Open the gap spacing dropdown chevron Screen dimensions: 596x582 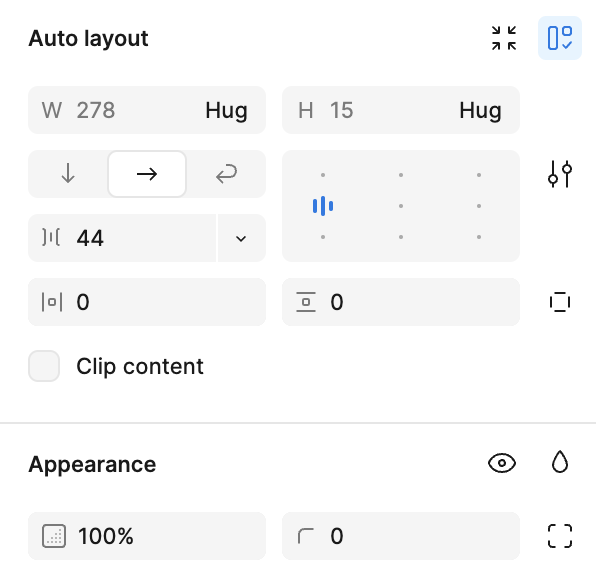[241, 238]
